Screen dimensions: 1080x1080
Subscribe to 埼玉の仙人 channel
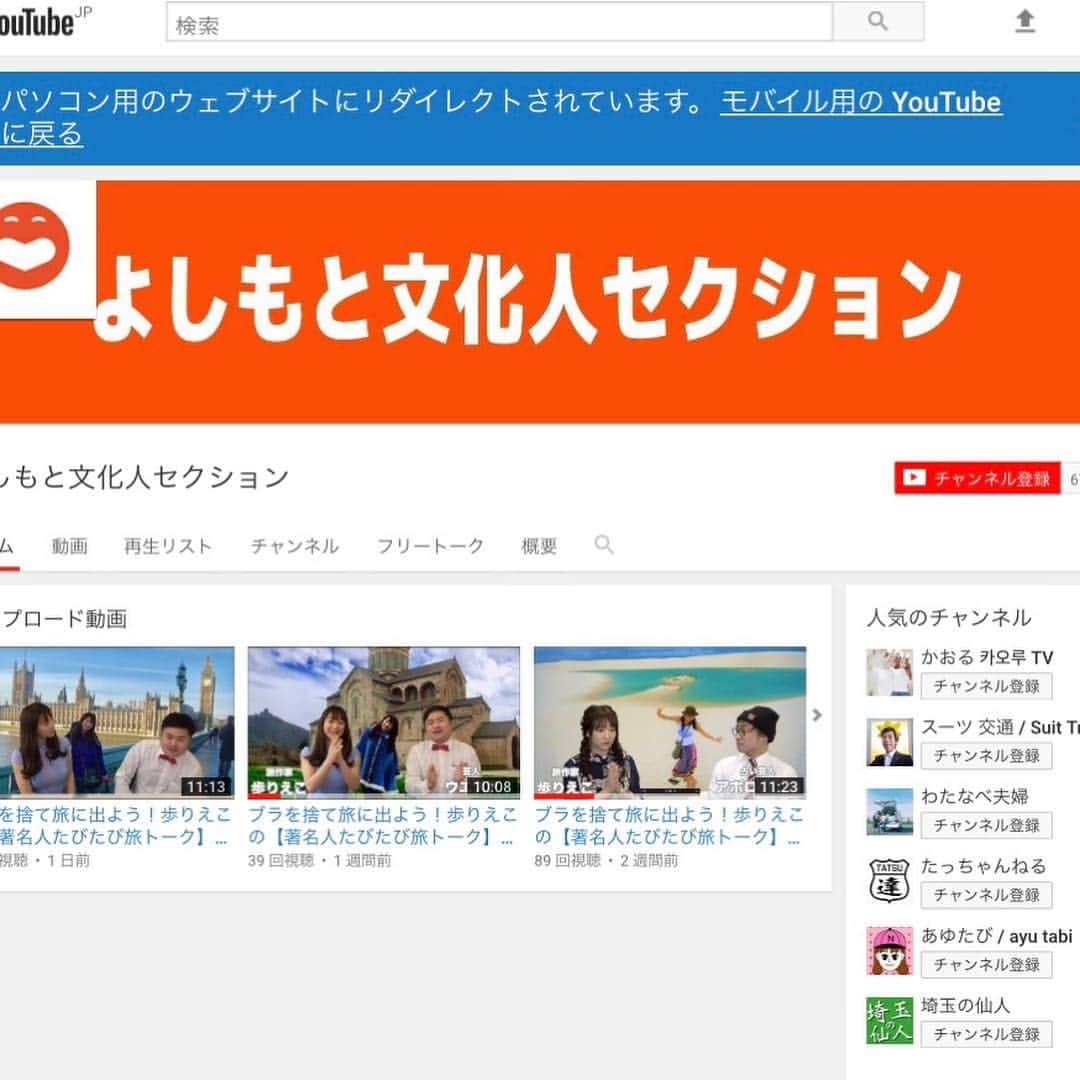pyautogui.click(x=986, y=1034)
